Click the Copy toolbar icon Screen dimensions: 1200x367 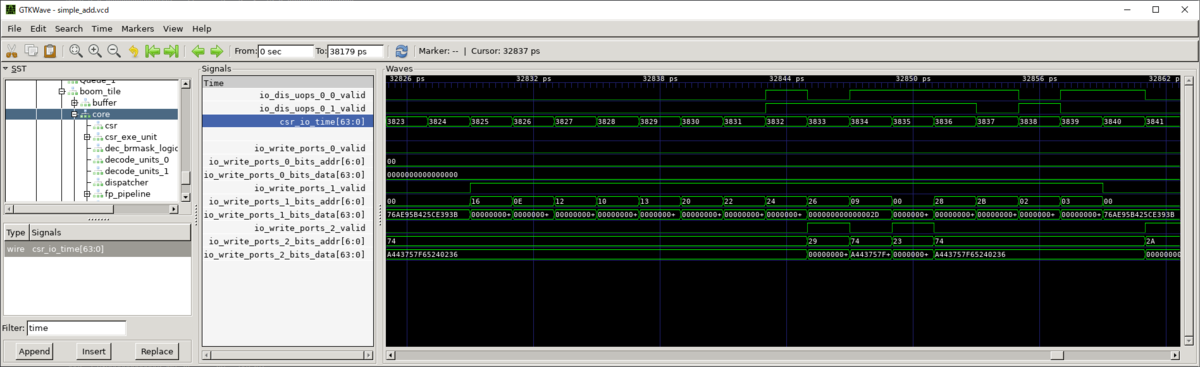point(31,51)
